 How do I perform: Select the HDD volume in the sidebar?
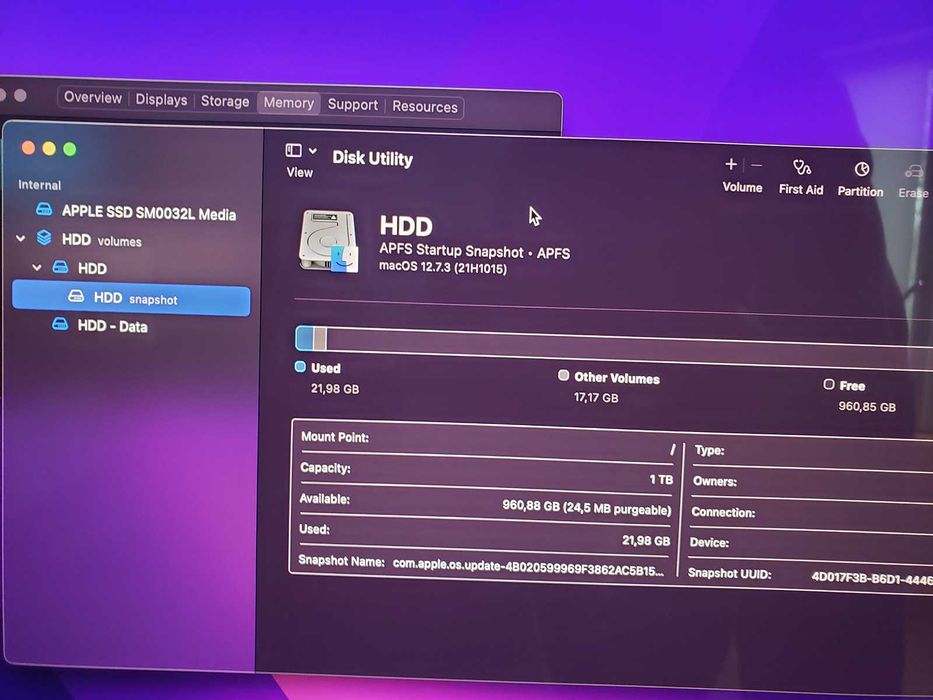tap(92, 268)
